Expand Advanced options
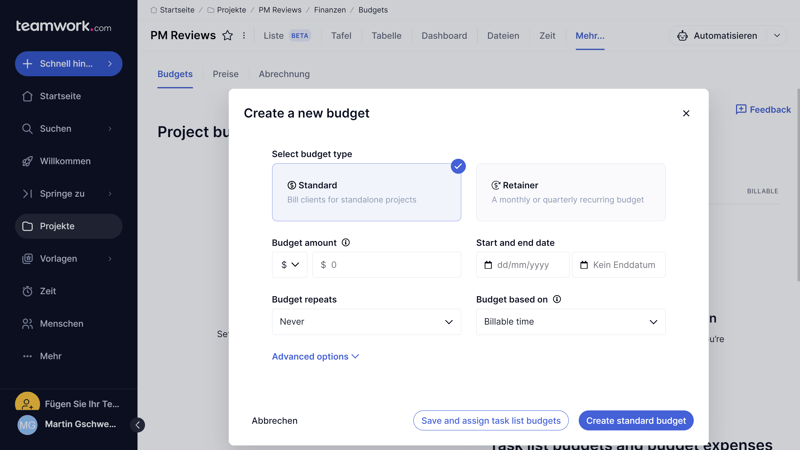This screenshot has width=800, height=450. [x=315, y=356]
